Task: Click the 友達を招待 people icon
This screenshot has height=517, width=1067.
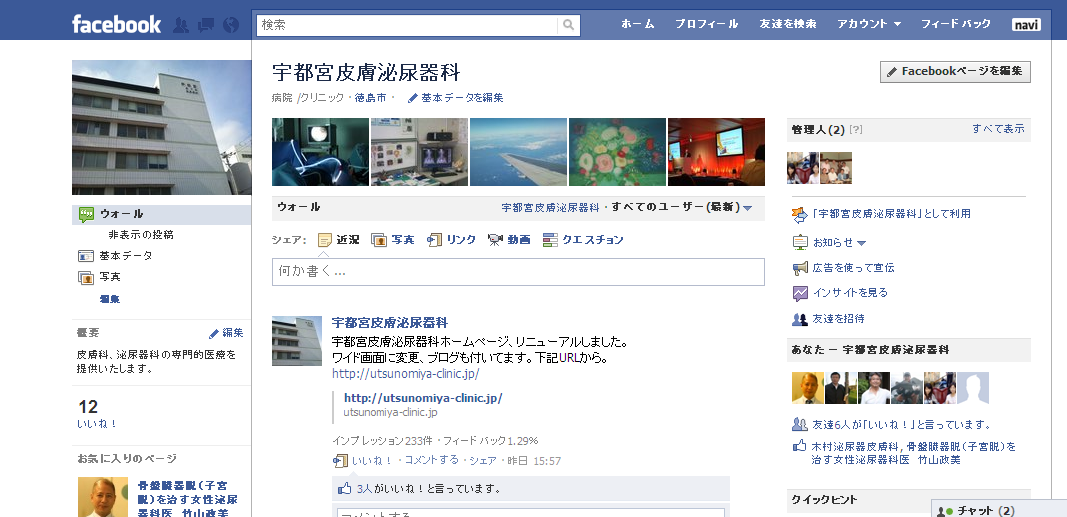Action: (800, 318)
